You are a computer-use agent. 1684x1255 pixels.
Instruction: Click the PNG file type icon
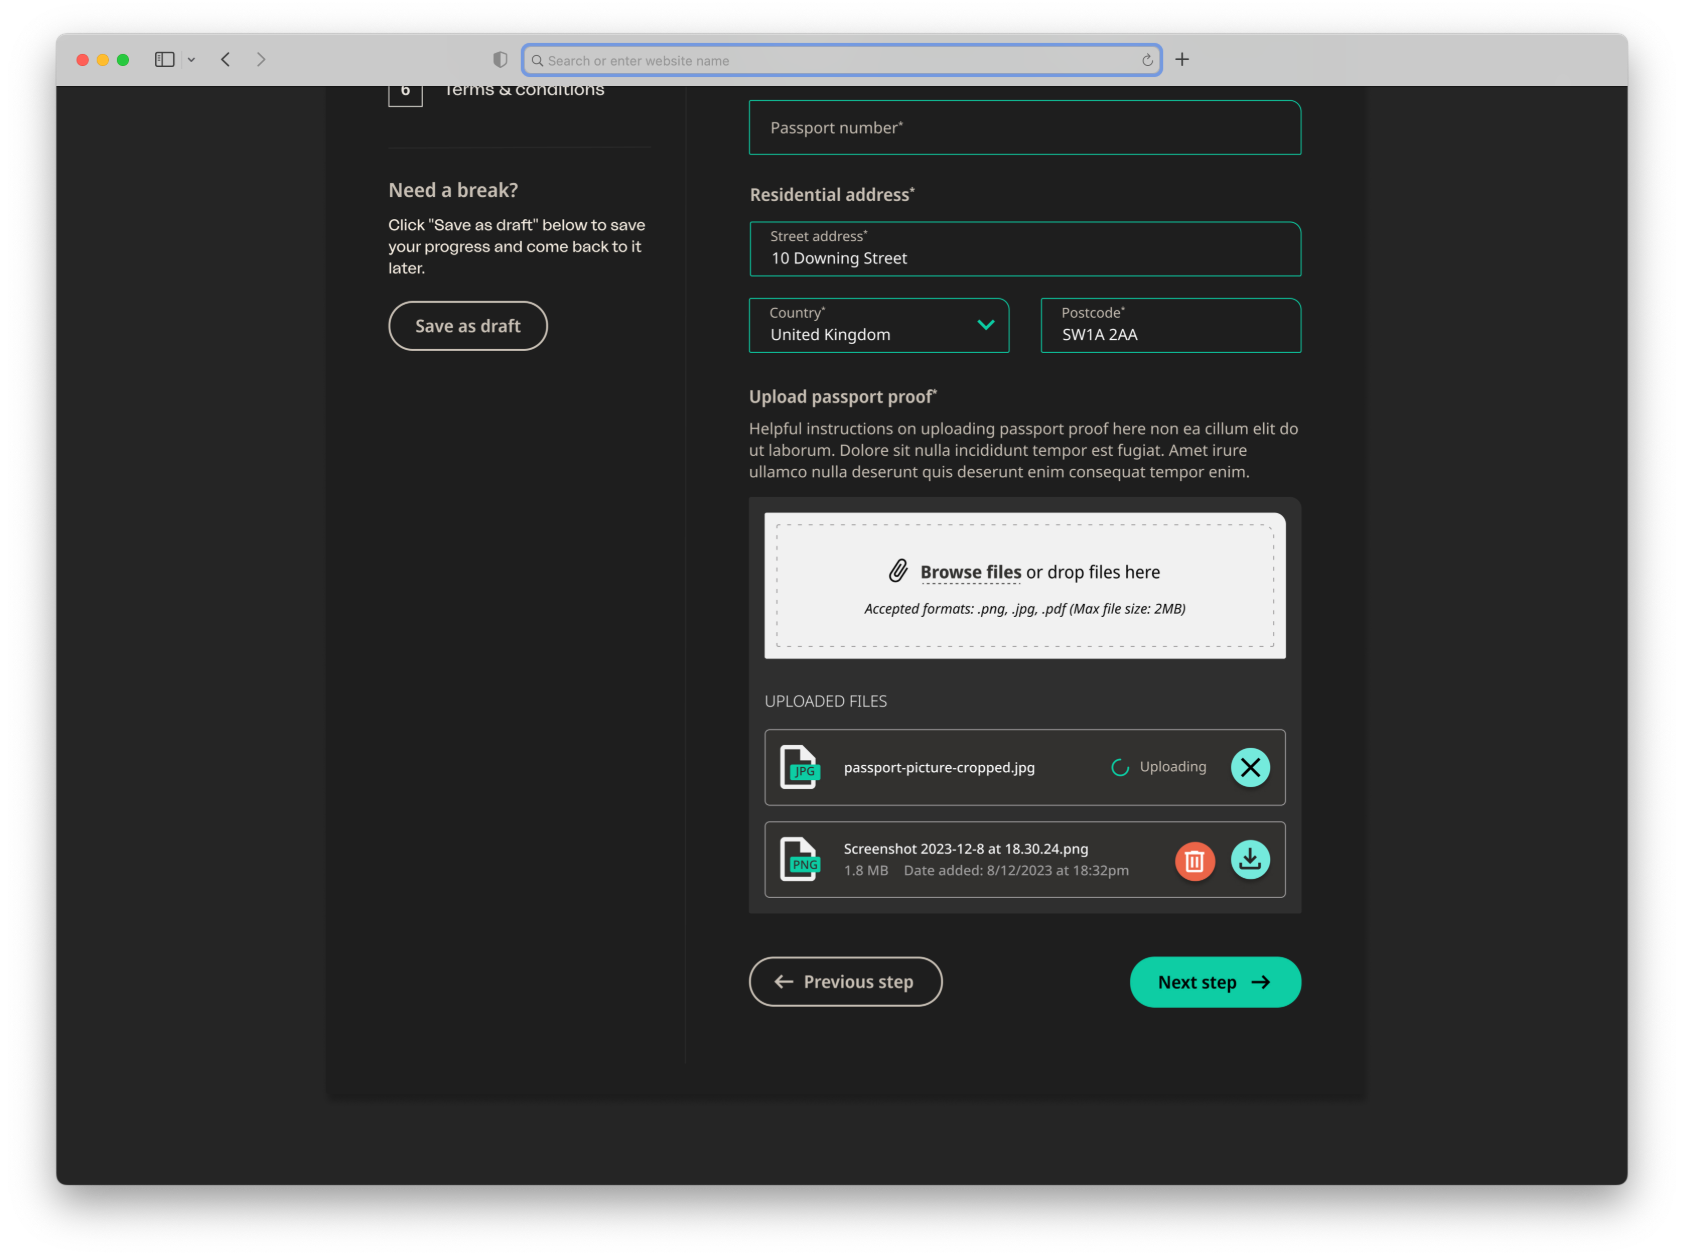click(800, 860)
